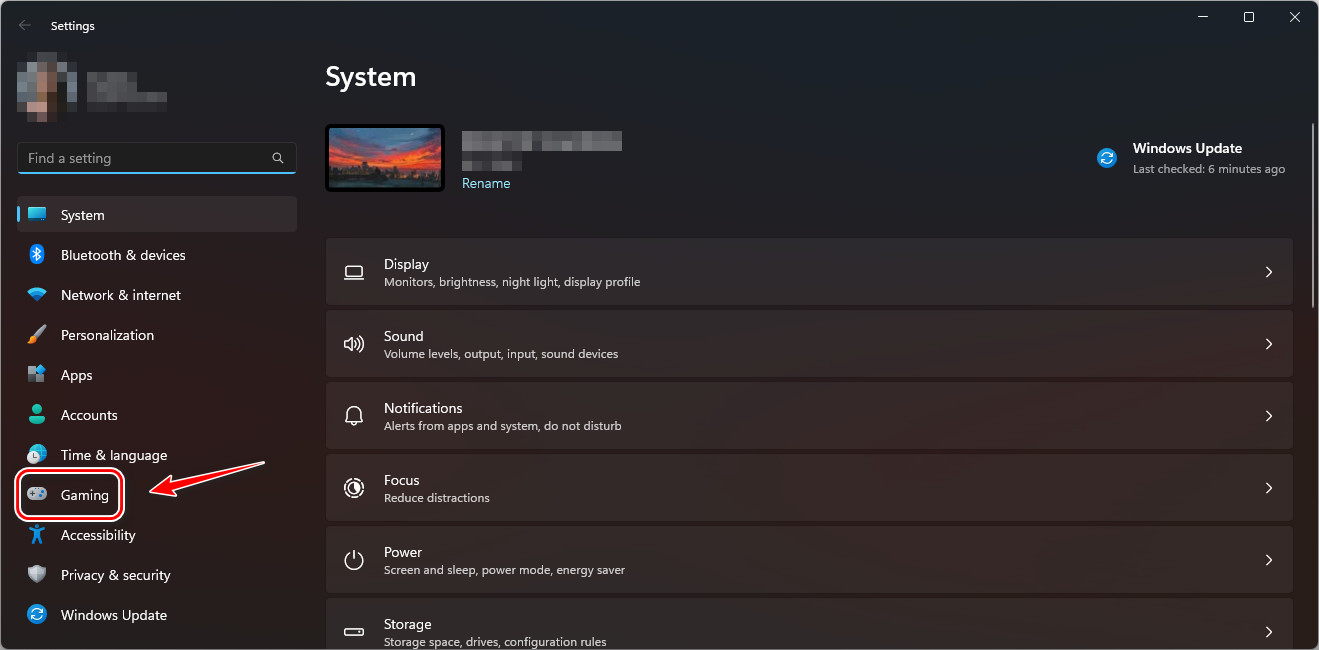Click 'Monitors, brightness, night light, display profile' text
Screen dimensions: 1319x650
(512, 282)
